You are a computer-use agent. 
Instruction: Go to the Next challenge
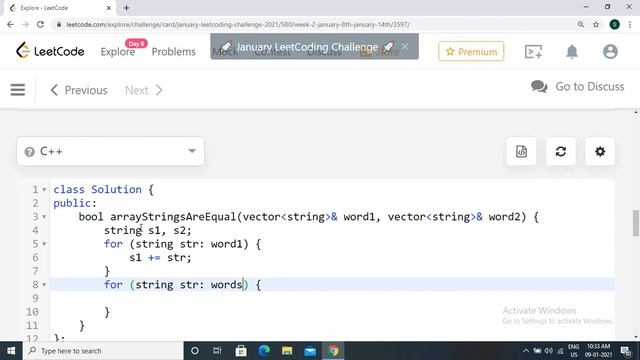[x=144, y=90]
